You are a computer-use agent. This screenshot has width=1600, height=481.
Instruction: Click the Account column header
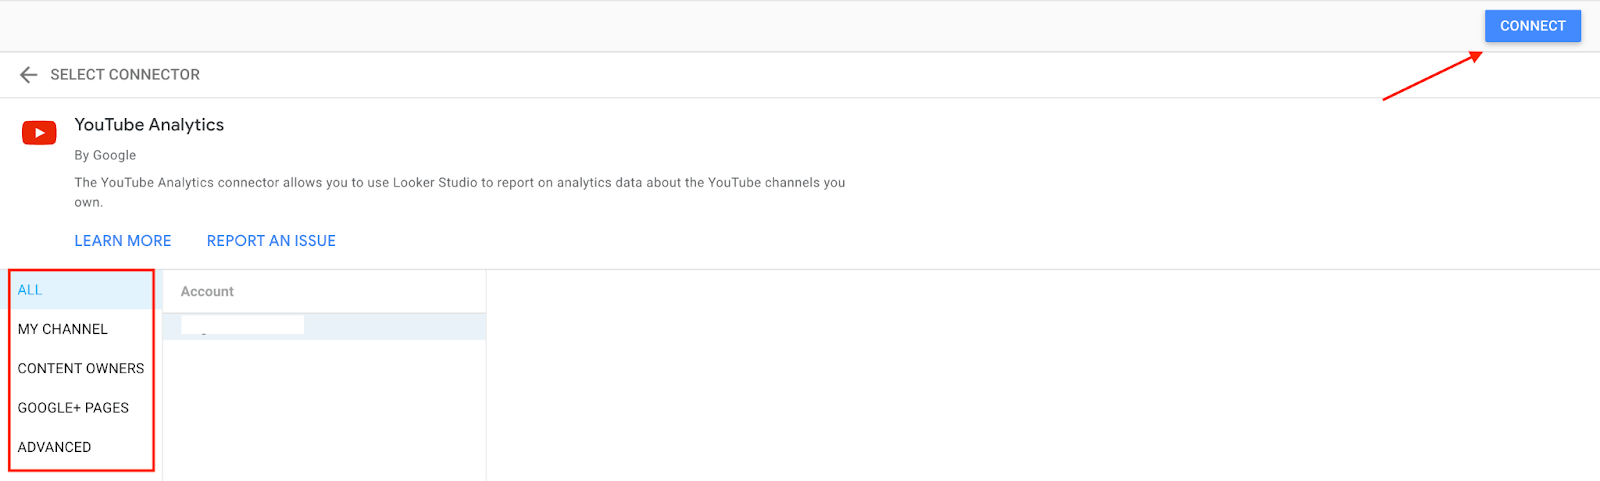coord(207,292)
